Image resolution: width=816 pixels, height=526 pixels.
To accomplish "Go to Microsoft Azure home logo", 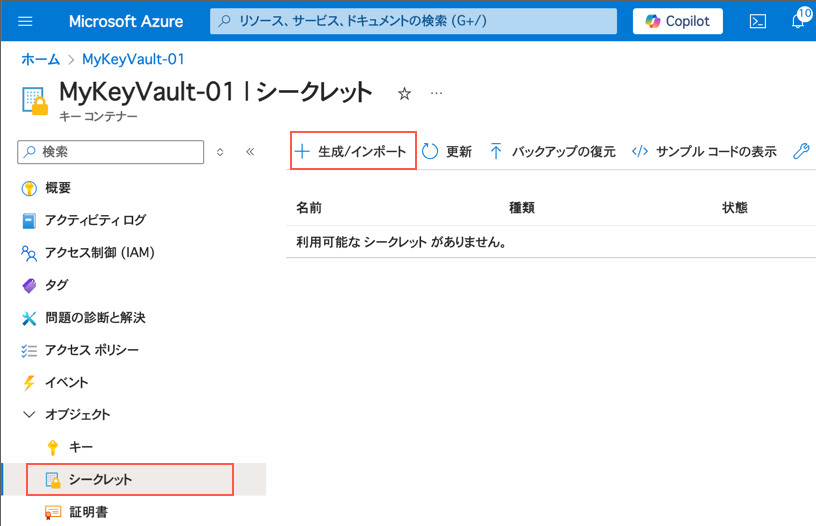I will coord(126,21).
